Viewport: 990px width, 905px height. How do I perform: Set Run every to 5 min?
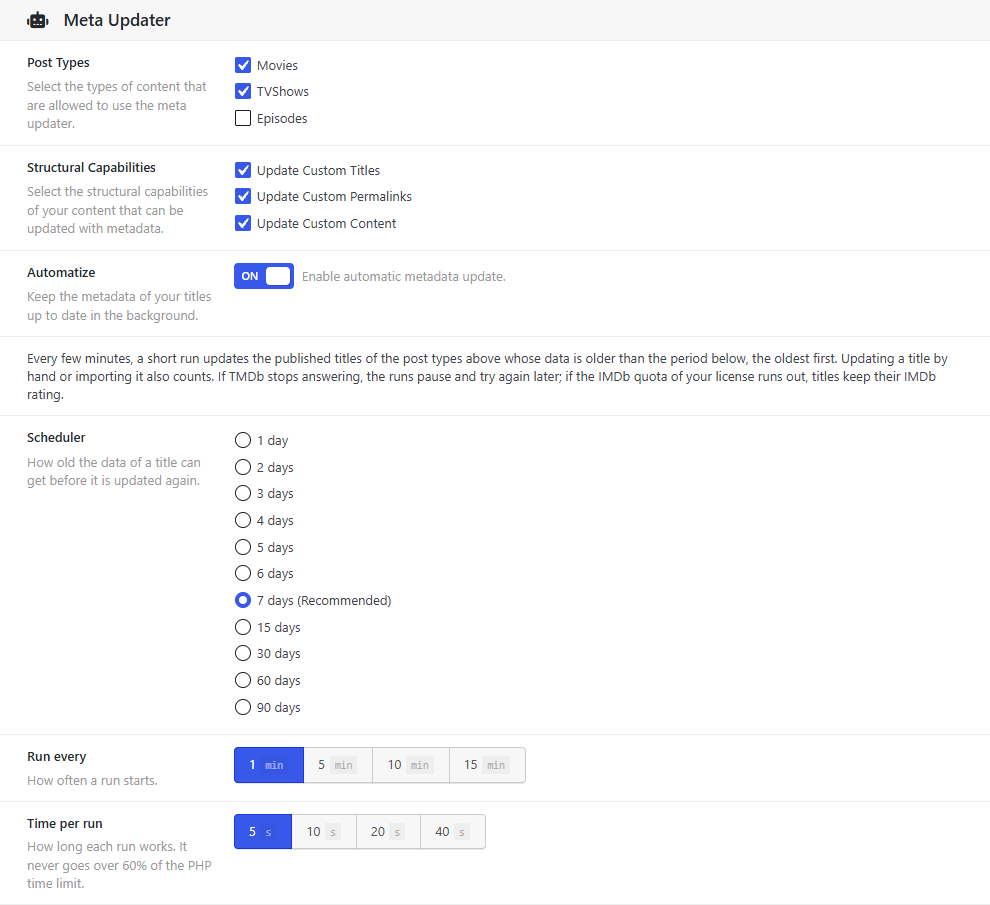click(x=338, y=765)
